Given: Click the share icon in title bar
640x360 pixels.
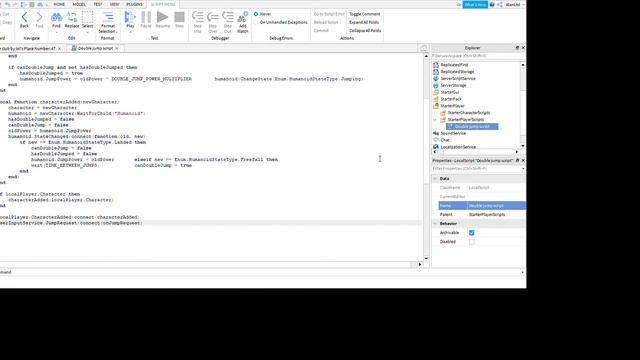Looking at the screenshot, I should click(x=500, y=4).
